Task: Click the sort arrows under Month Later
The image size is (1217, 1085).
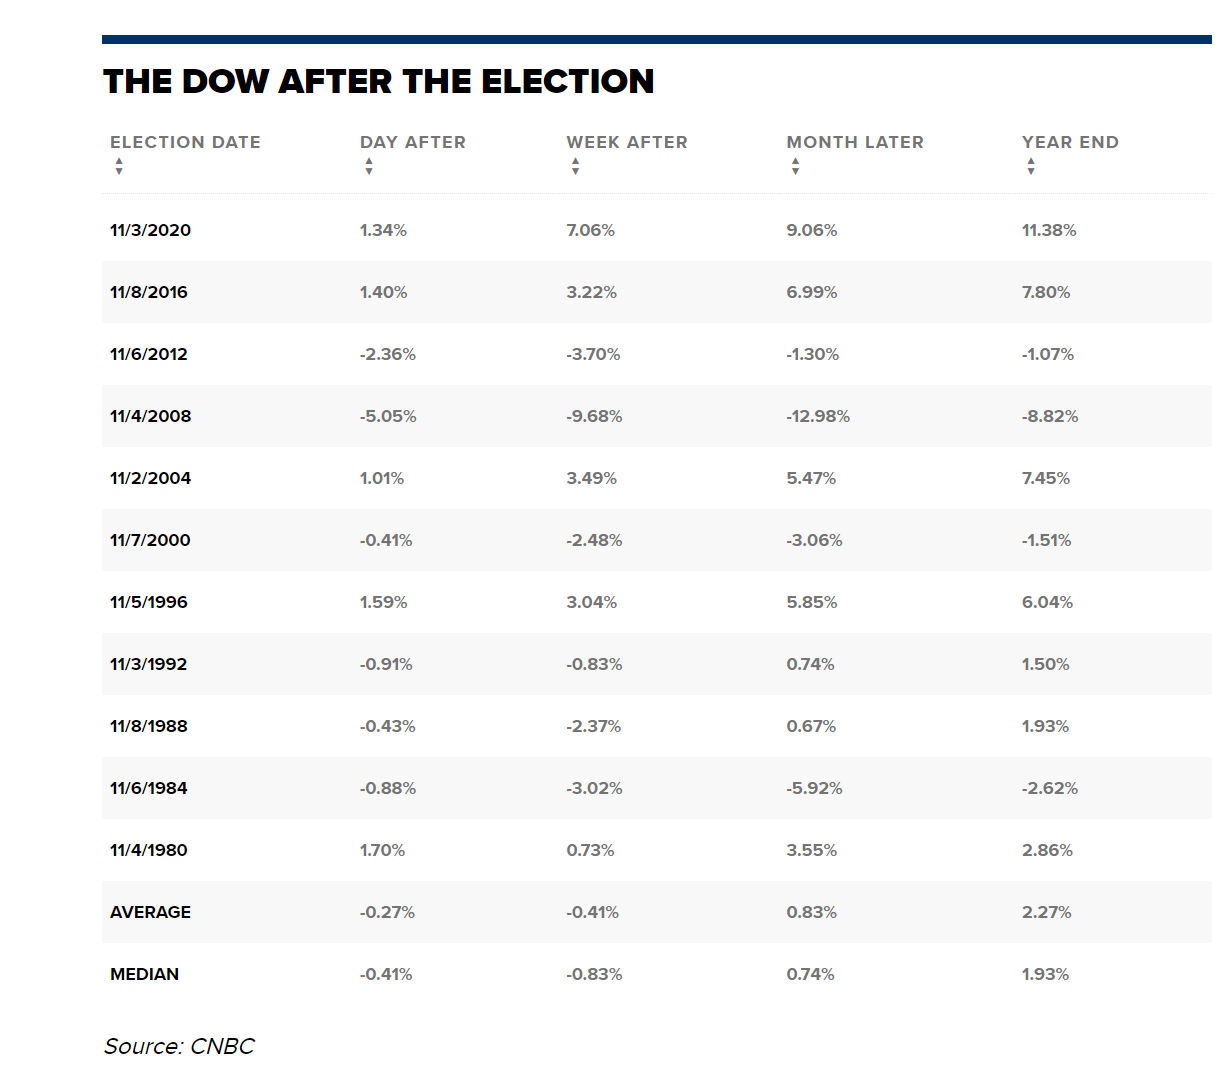Action: [795, 166]
